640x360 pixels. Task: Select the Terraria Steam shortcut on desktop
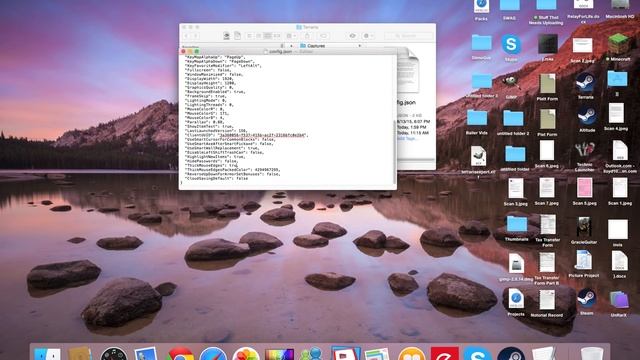pos(585,83)
